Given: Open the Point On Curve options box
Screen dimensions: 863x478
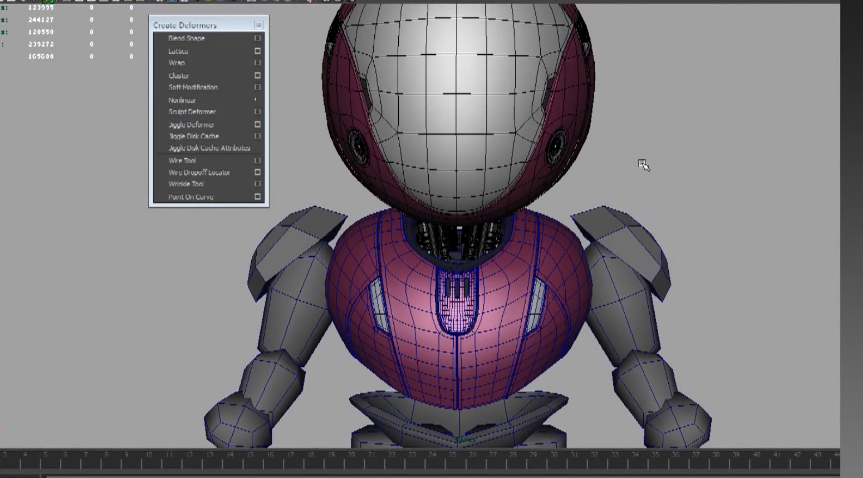Looking at the screenshot, I should tap(258, 197).
